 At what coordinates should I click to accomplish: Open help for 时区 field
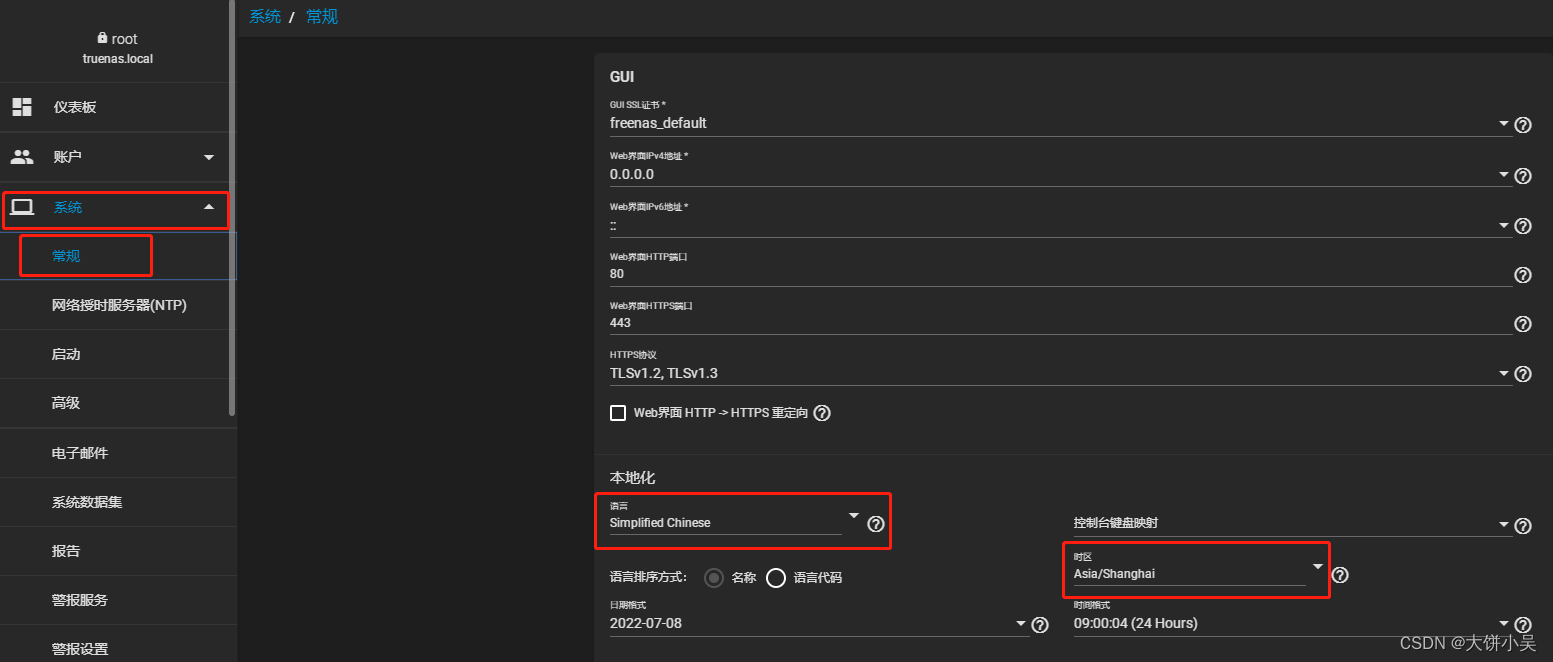[1341, 575]
